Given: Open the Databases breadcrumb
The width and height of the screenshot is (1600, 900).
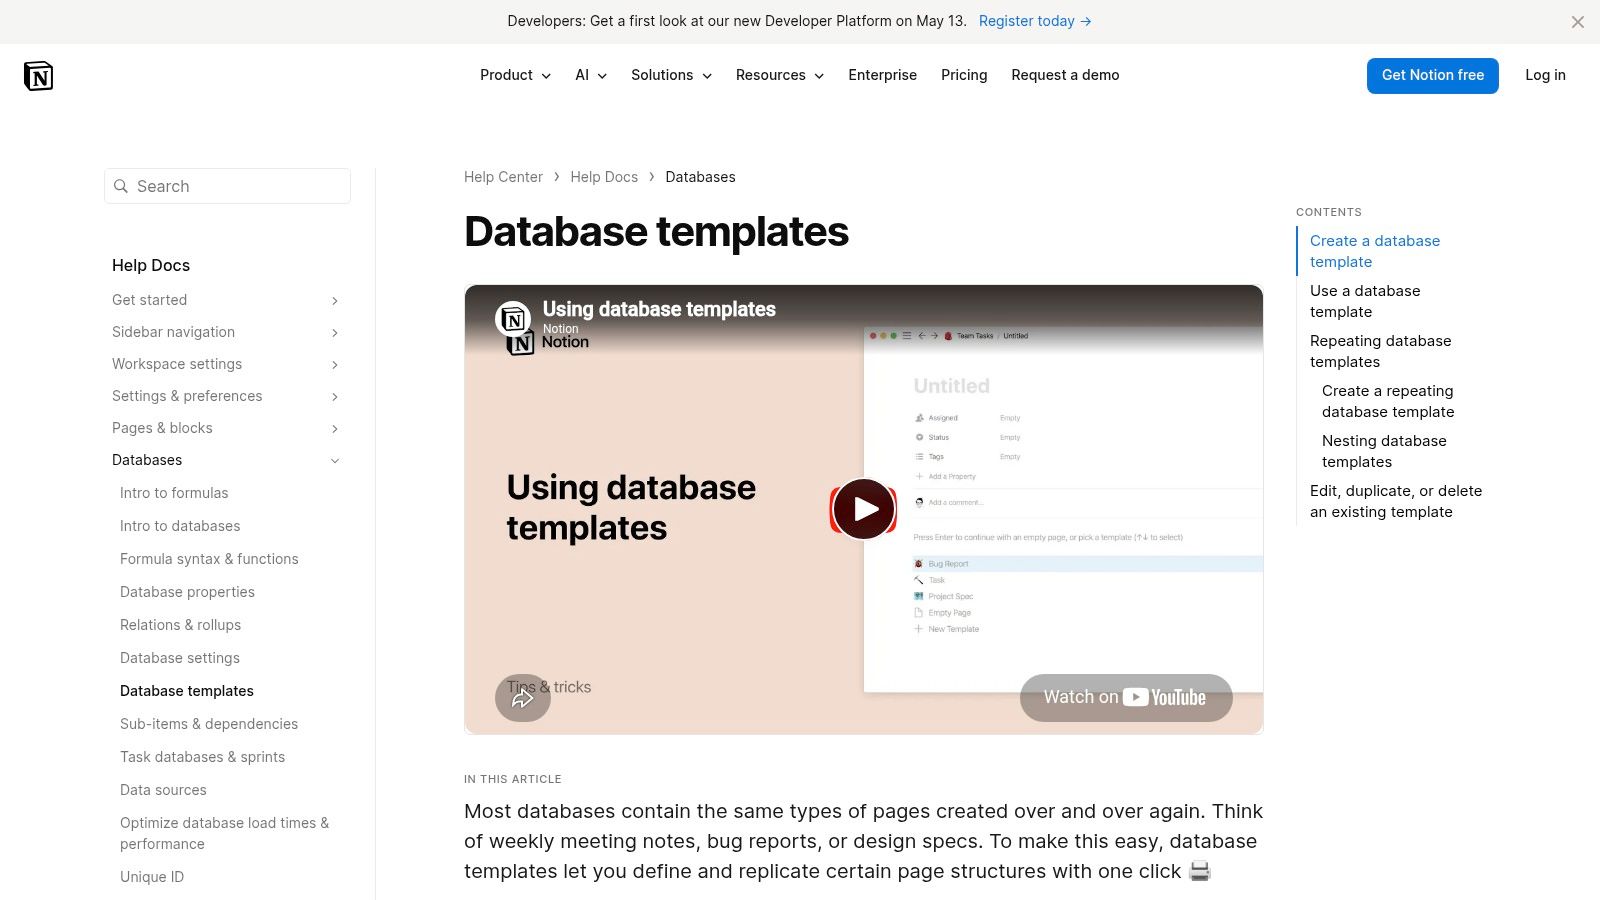Looking at the screenshot, I should (700, 177).
